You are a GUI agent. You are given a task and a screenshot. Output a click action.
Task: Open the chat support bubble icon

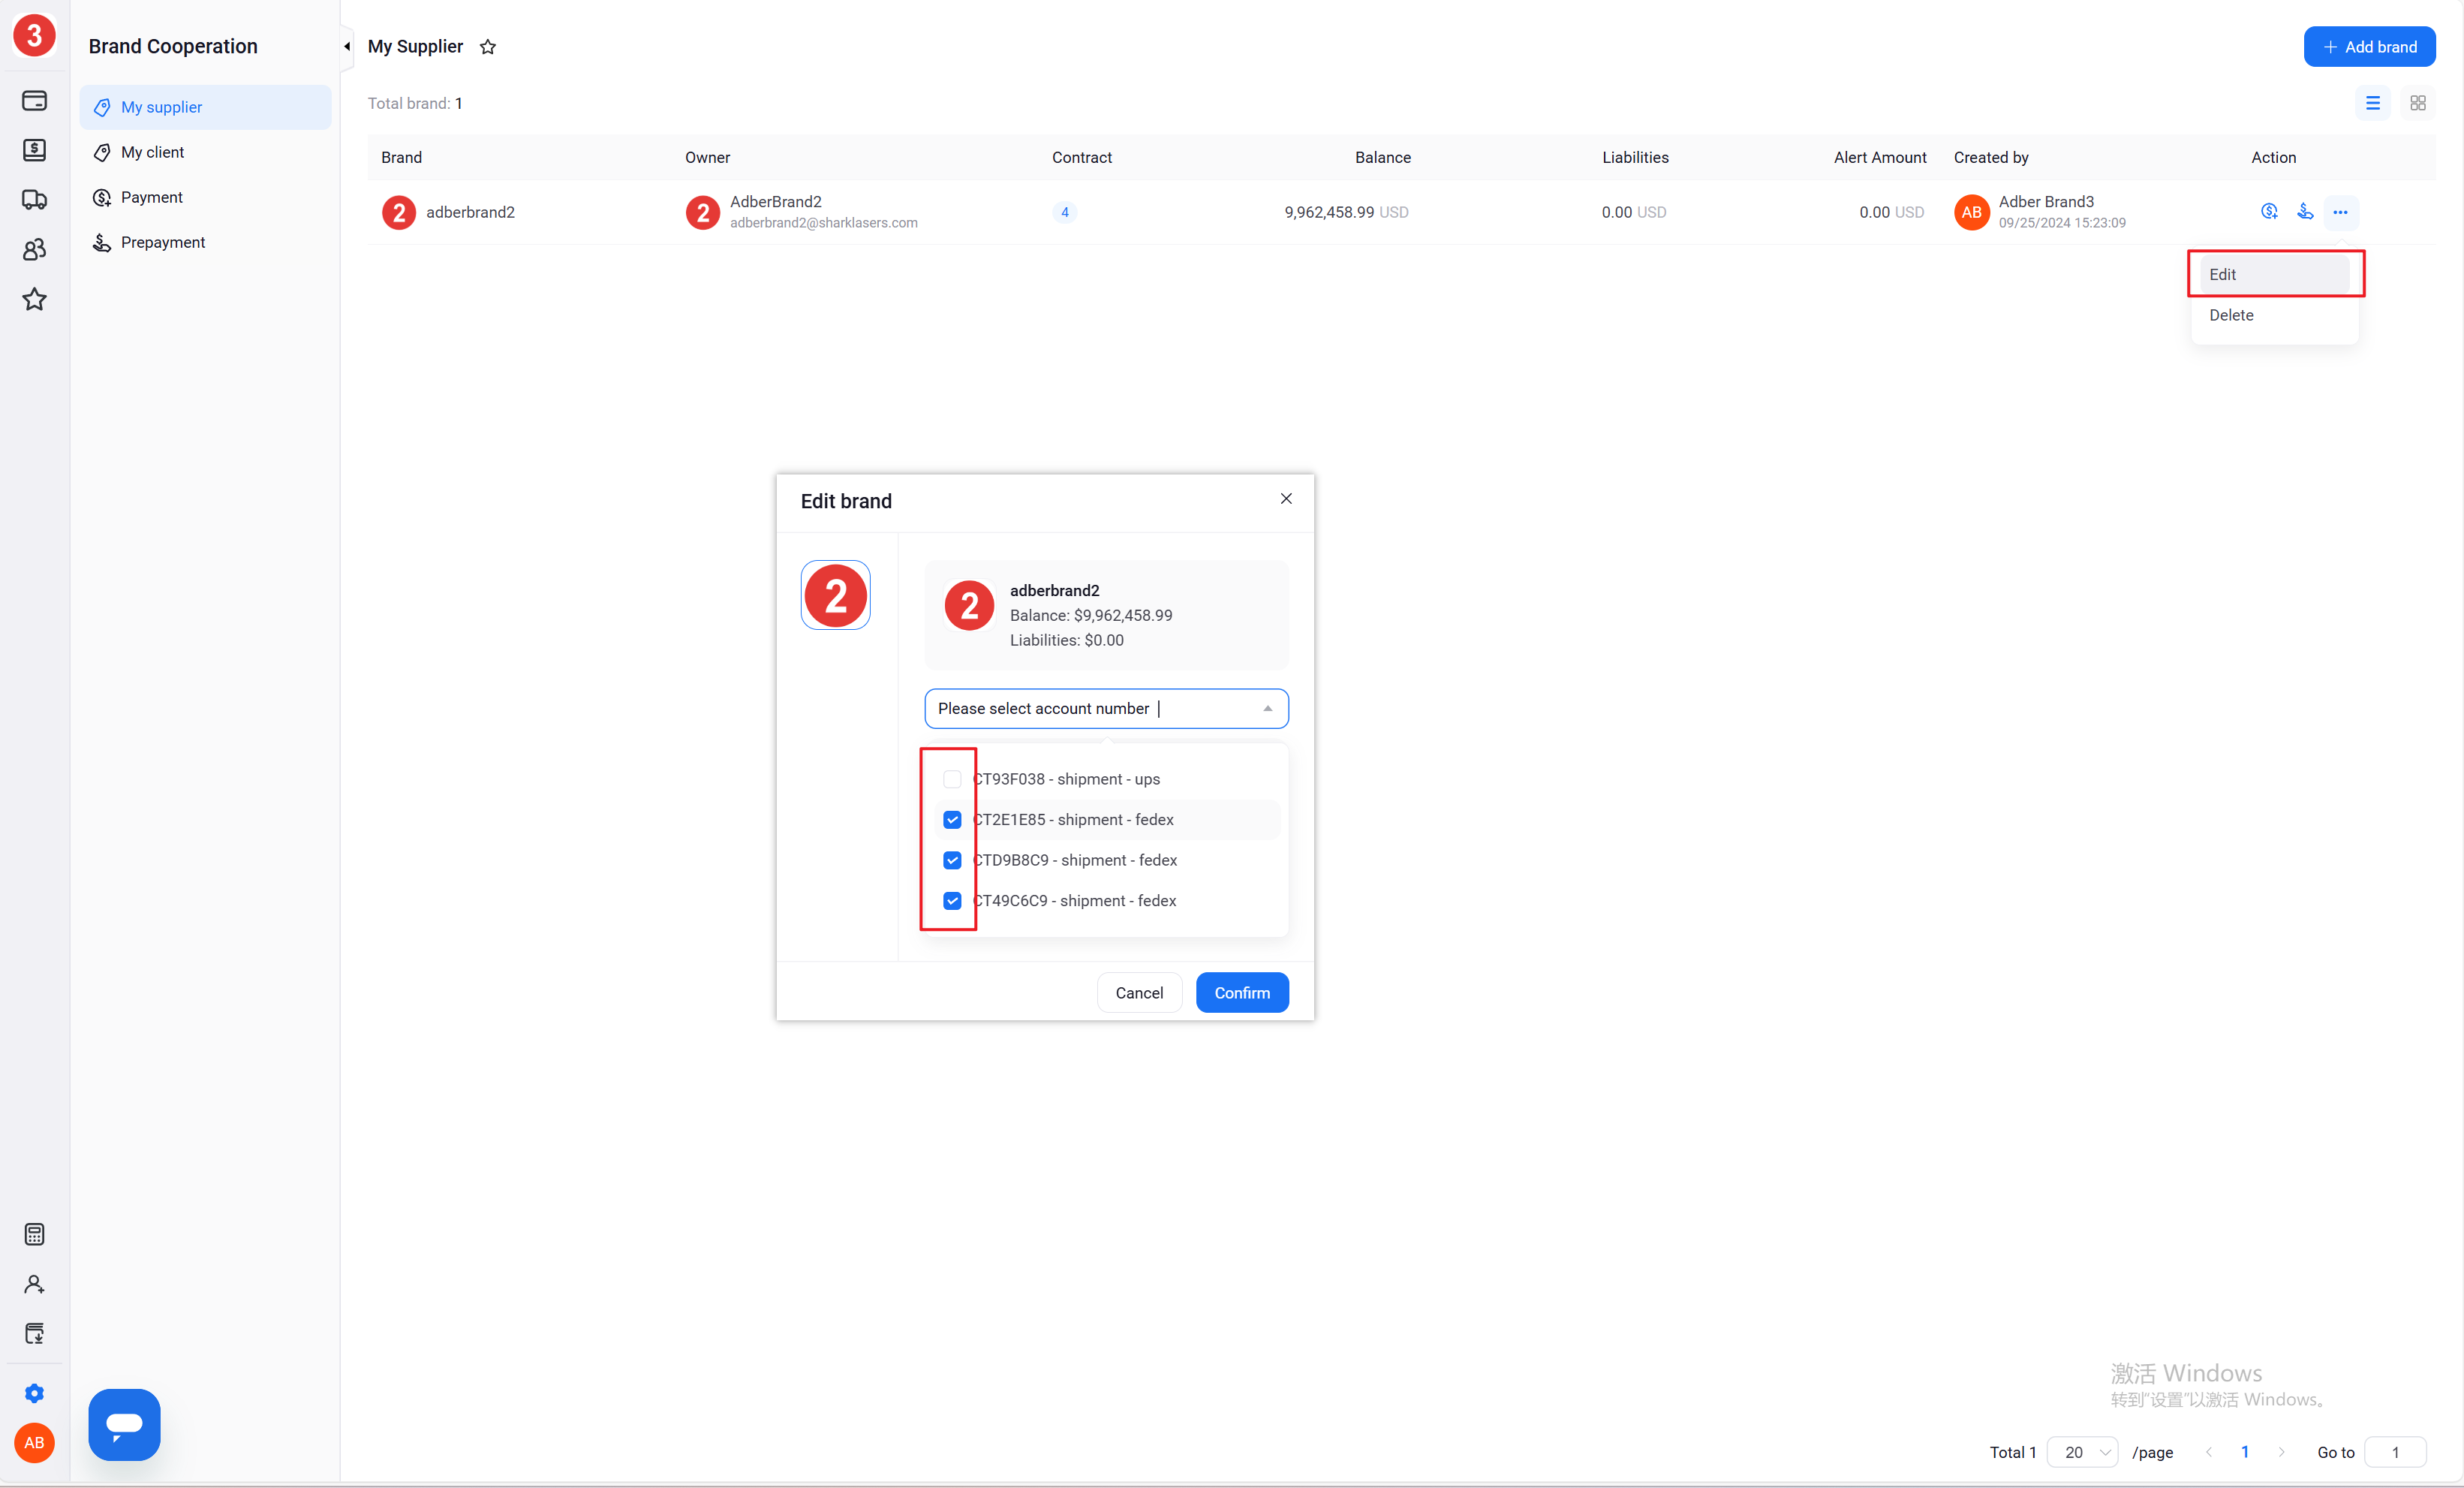[124, 1424]
